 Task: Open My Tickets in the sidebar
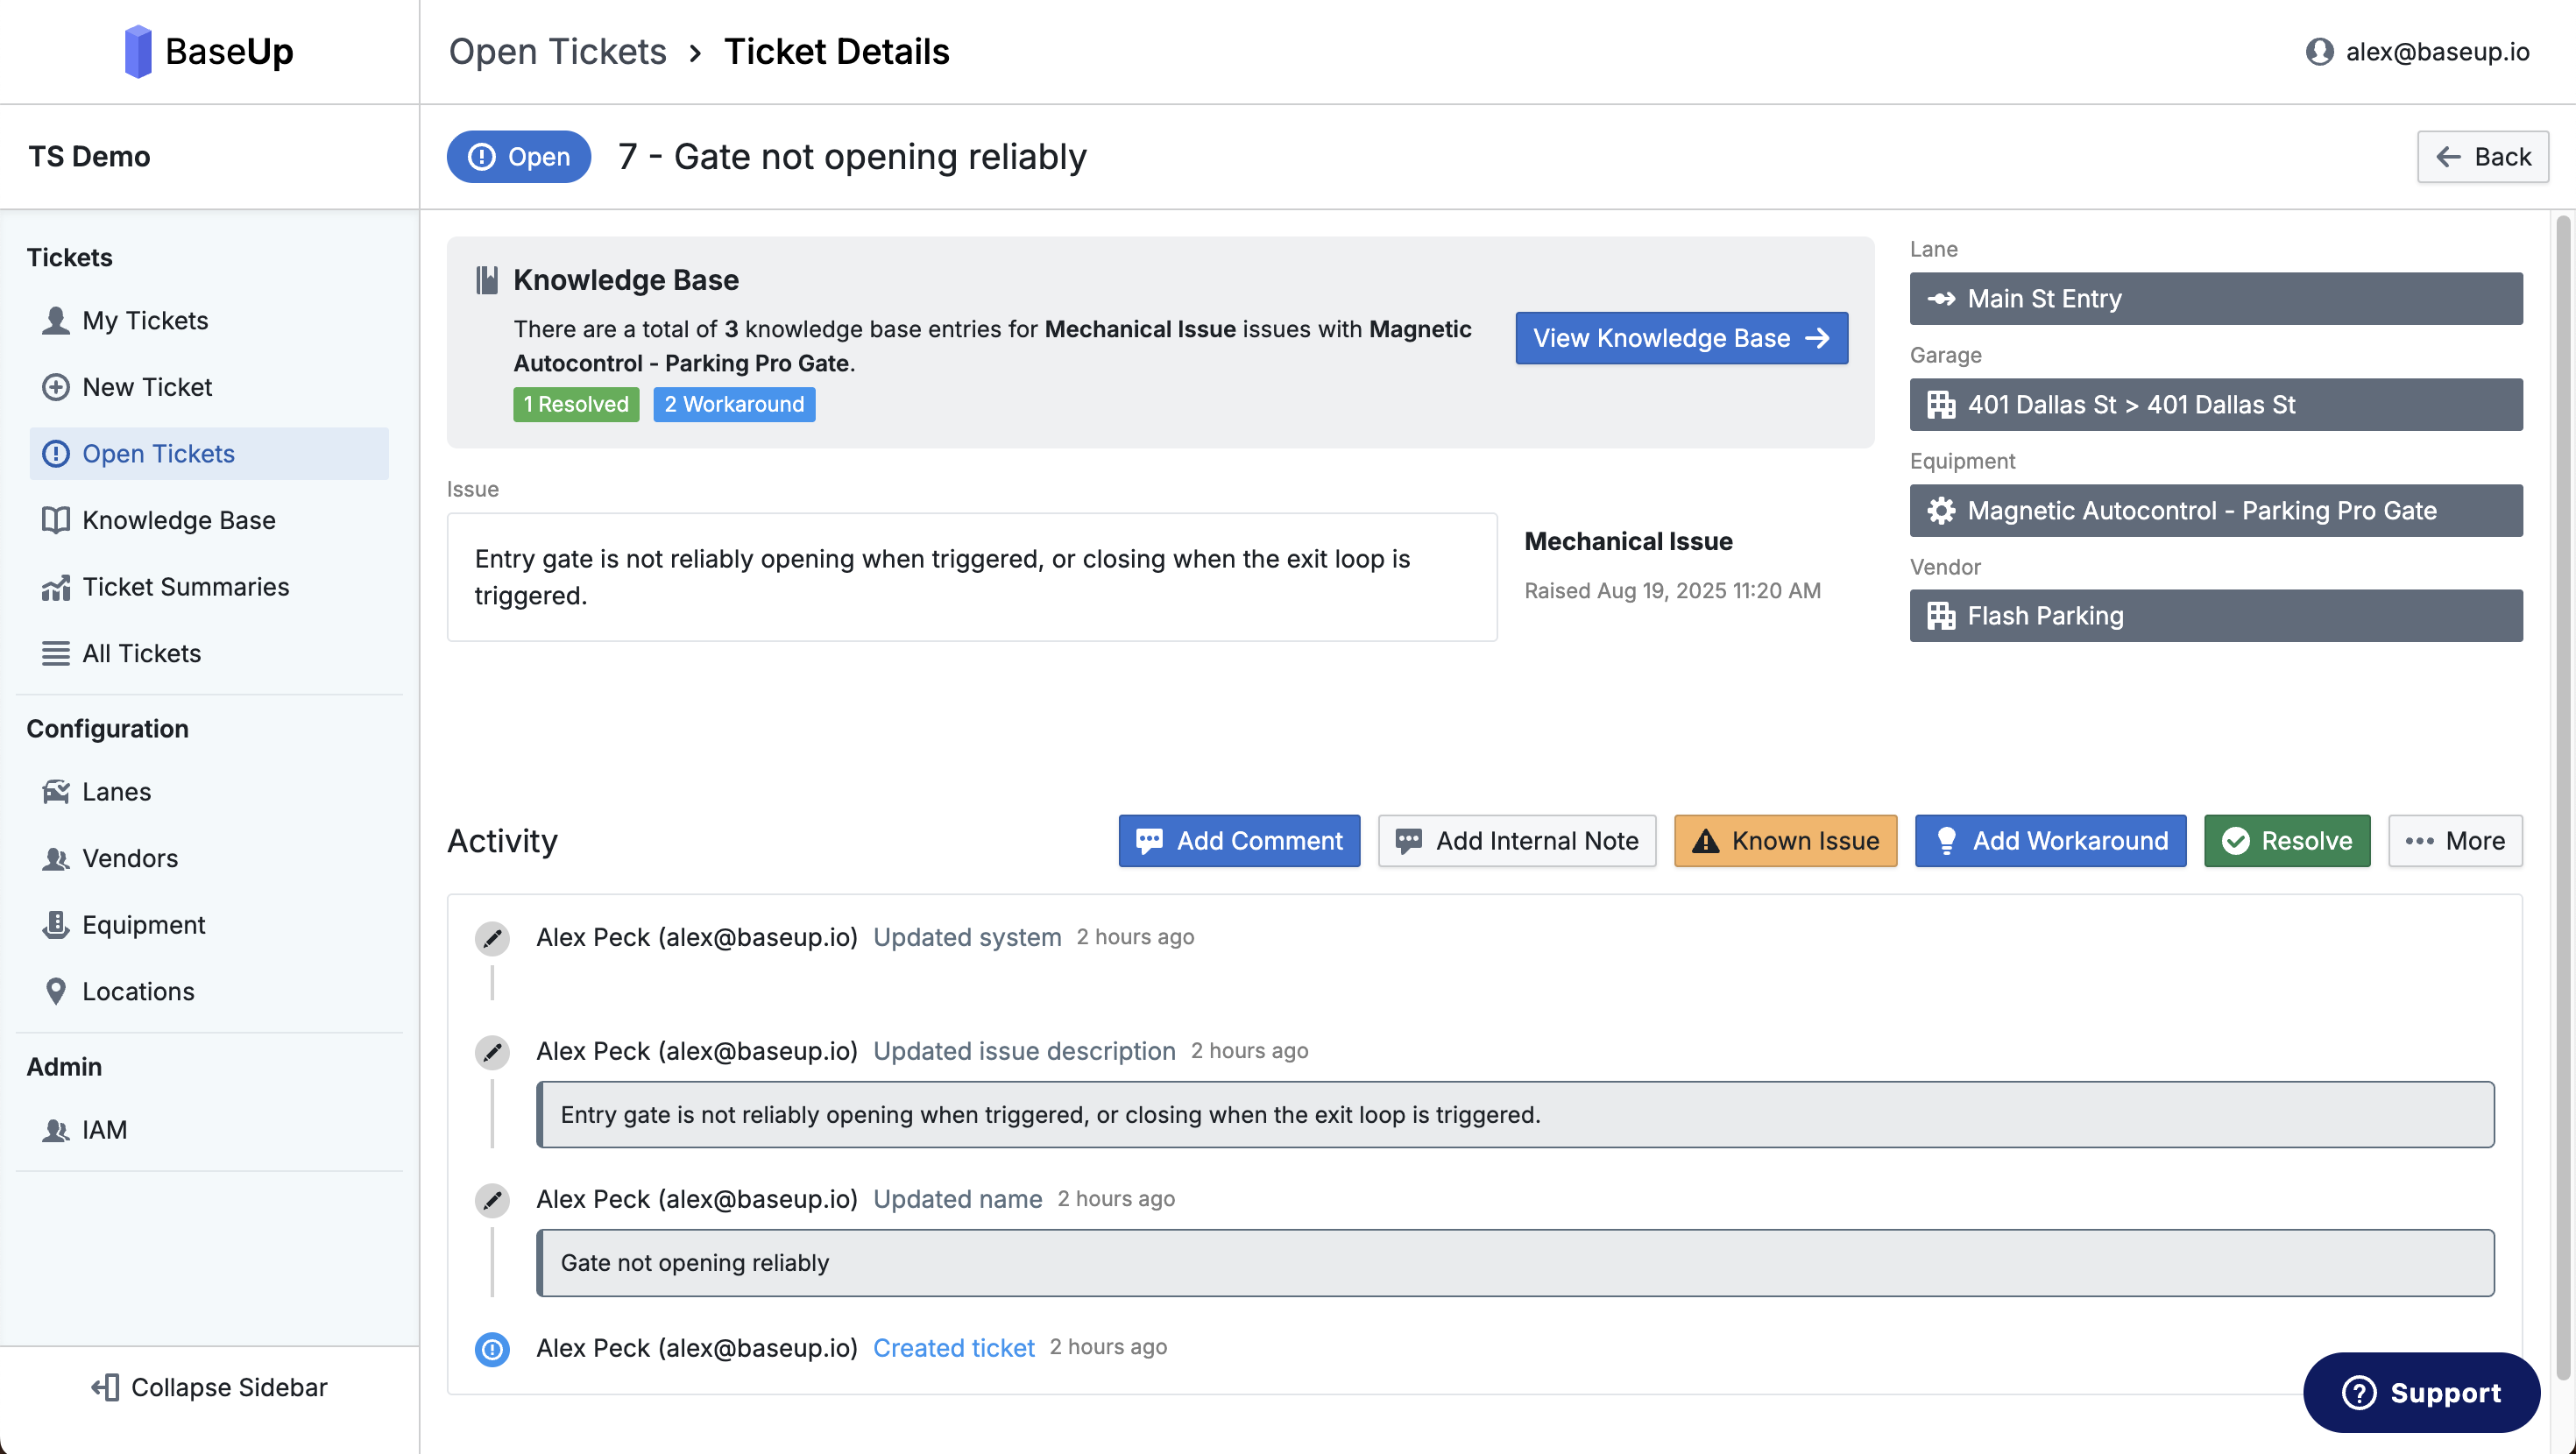(x=209, y=320)
